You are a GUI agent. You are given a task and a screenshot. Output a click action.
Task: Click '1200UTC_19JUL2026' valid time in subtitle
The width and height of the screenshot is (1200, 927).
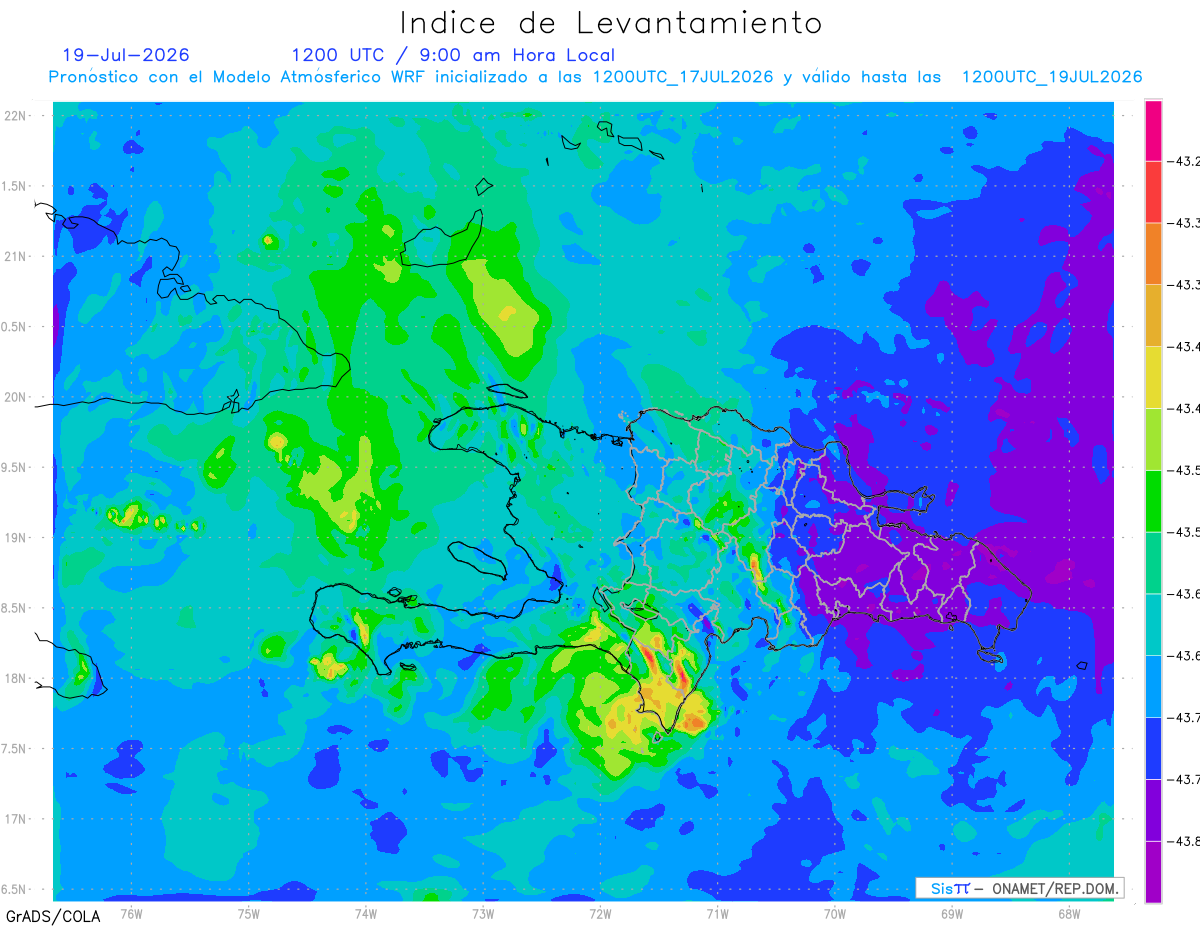(x=1051, y=77)
